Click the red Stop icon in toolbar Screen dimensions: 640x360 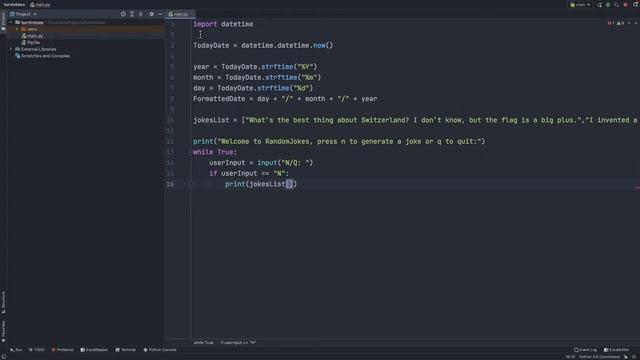[625, 4]
